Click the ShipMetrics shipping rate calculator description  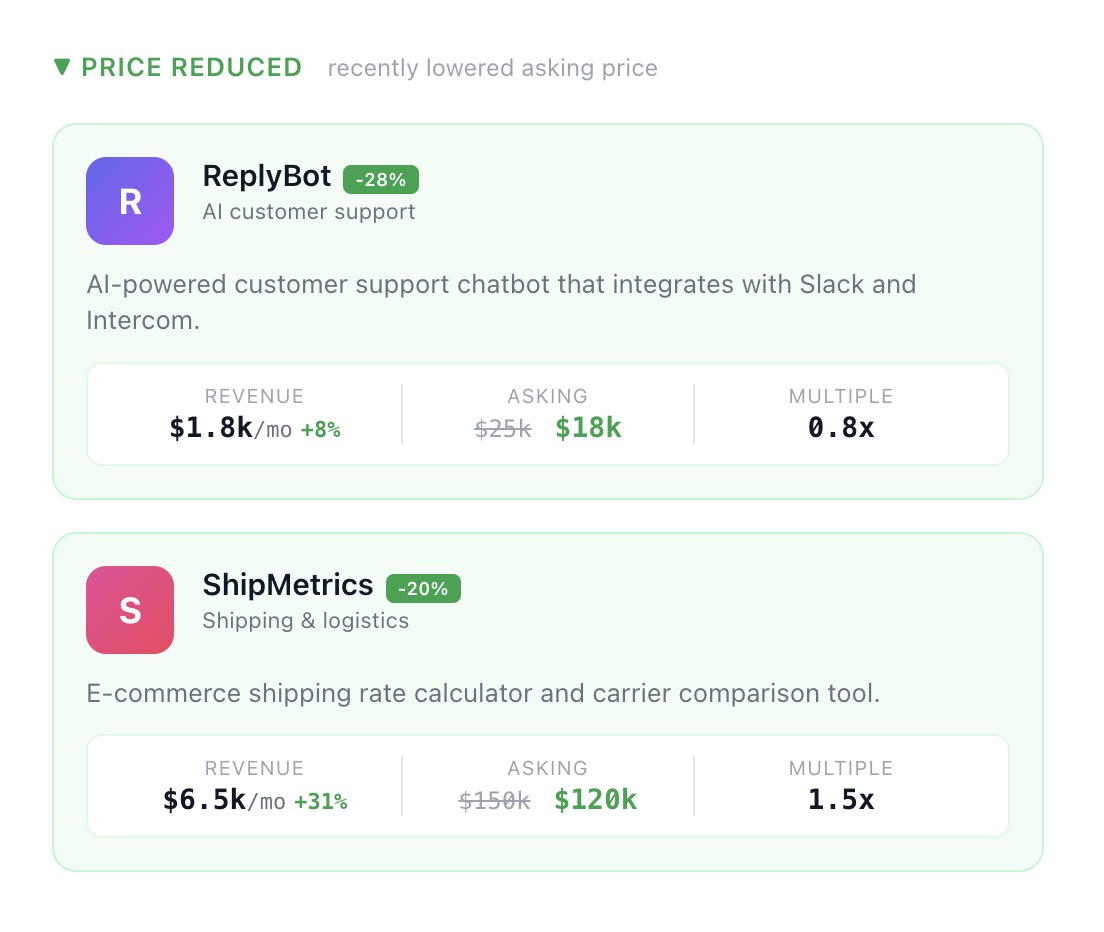[x=483, y=693]
